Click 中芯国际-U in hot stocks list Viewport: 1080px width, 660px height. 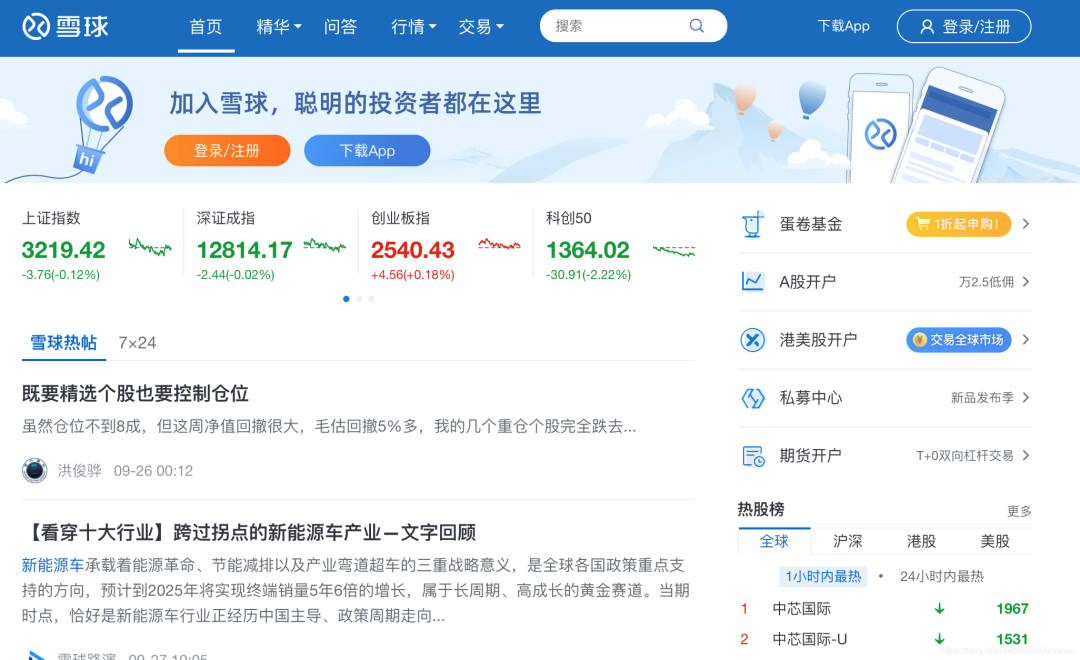tap(810, 639)
